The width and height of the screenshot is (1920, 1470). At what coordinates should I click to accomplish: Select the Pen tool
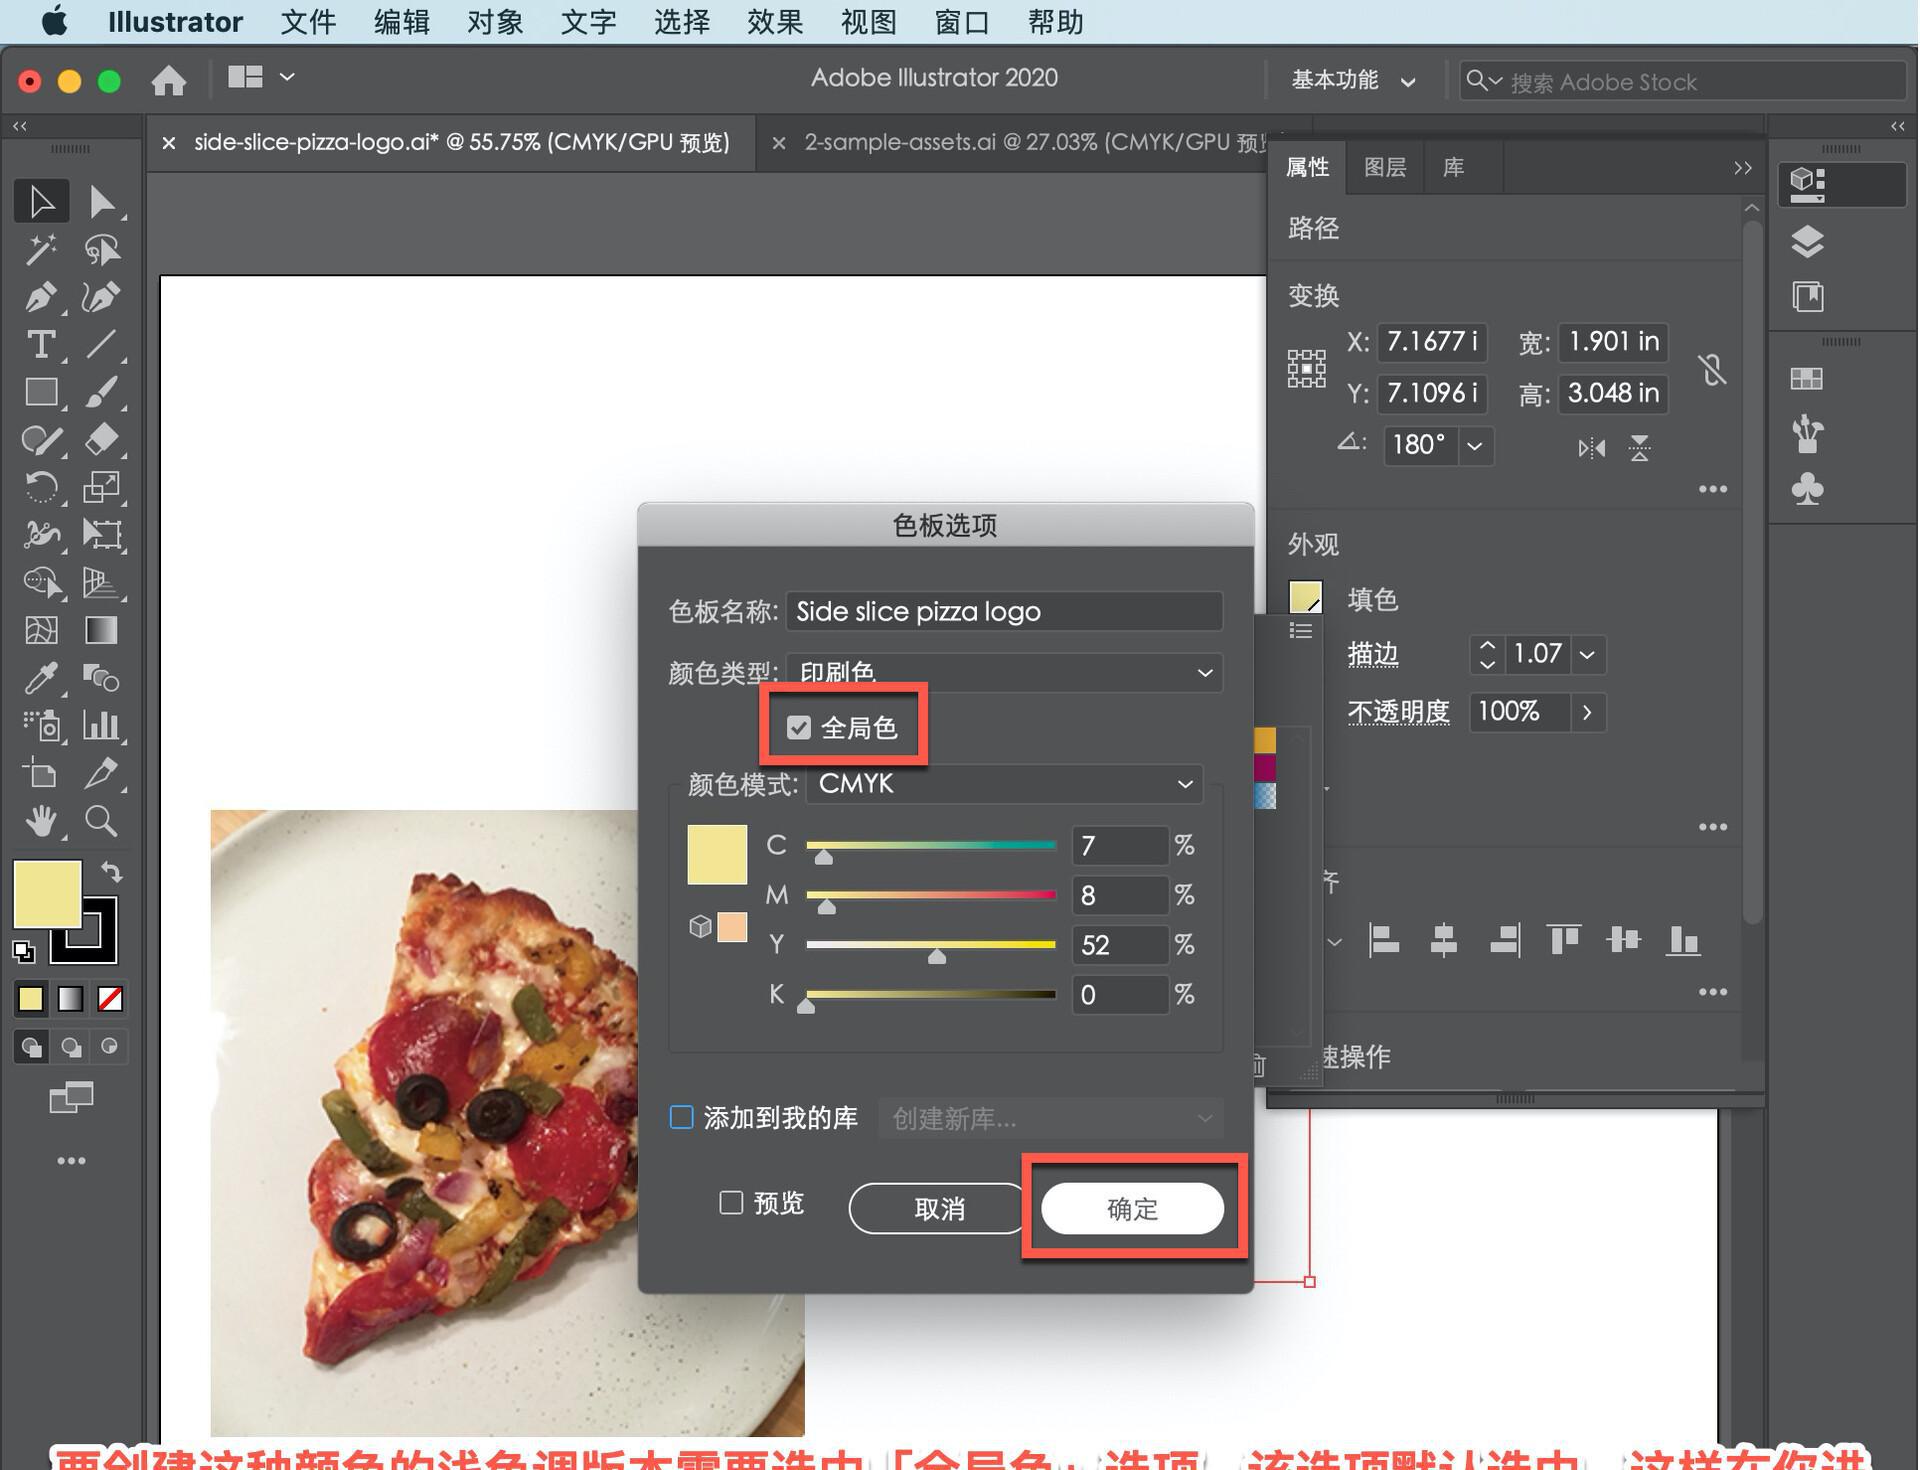pyautogui.click(x=41, y=297)
